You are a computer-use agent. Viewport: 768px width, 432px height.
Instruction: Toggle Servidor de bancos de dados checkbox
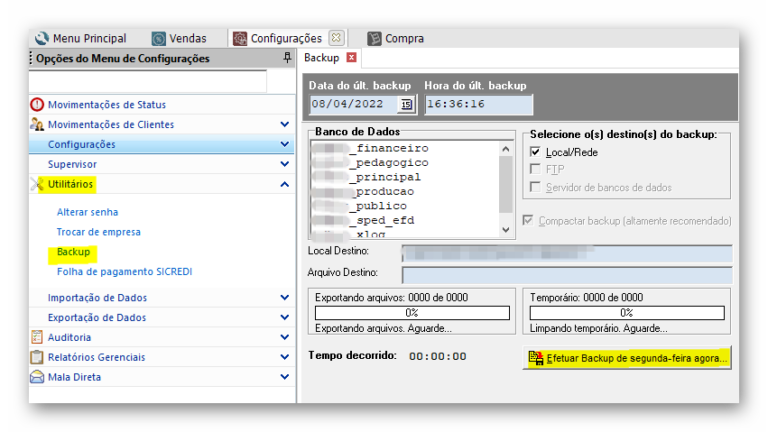535,187
